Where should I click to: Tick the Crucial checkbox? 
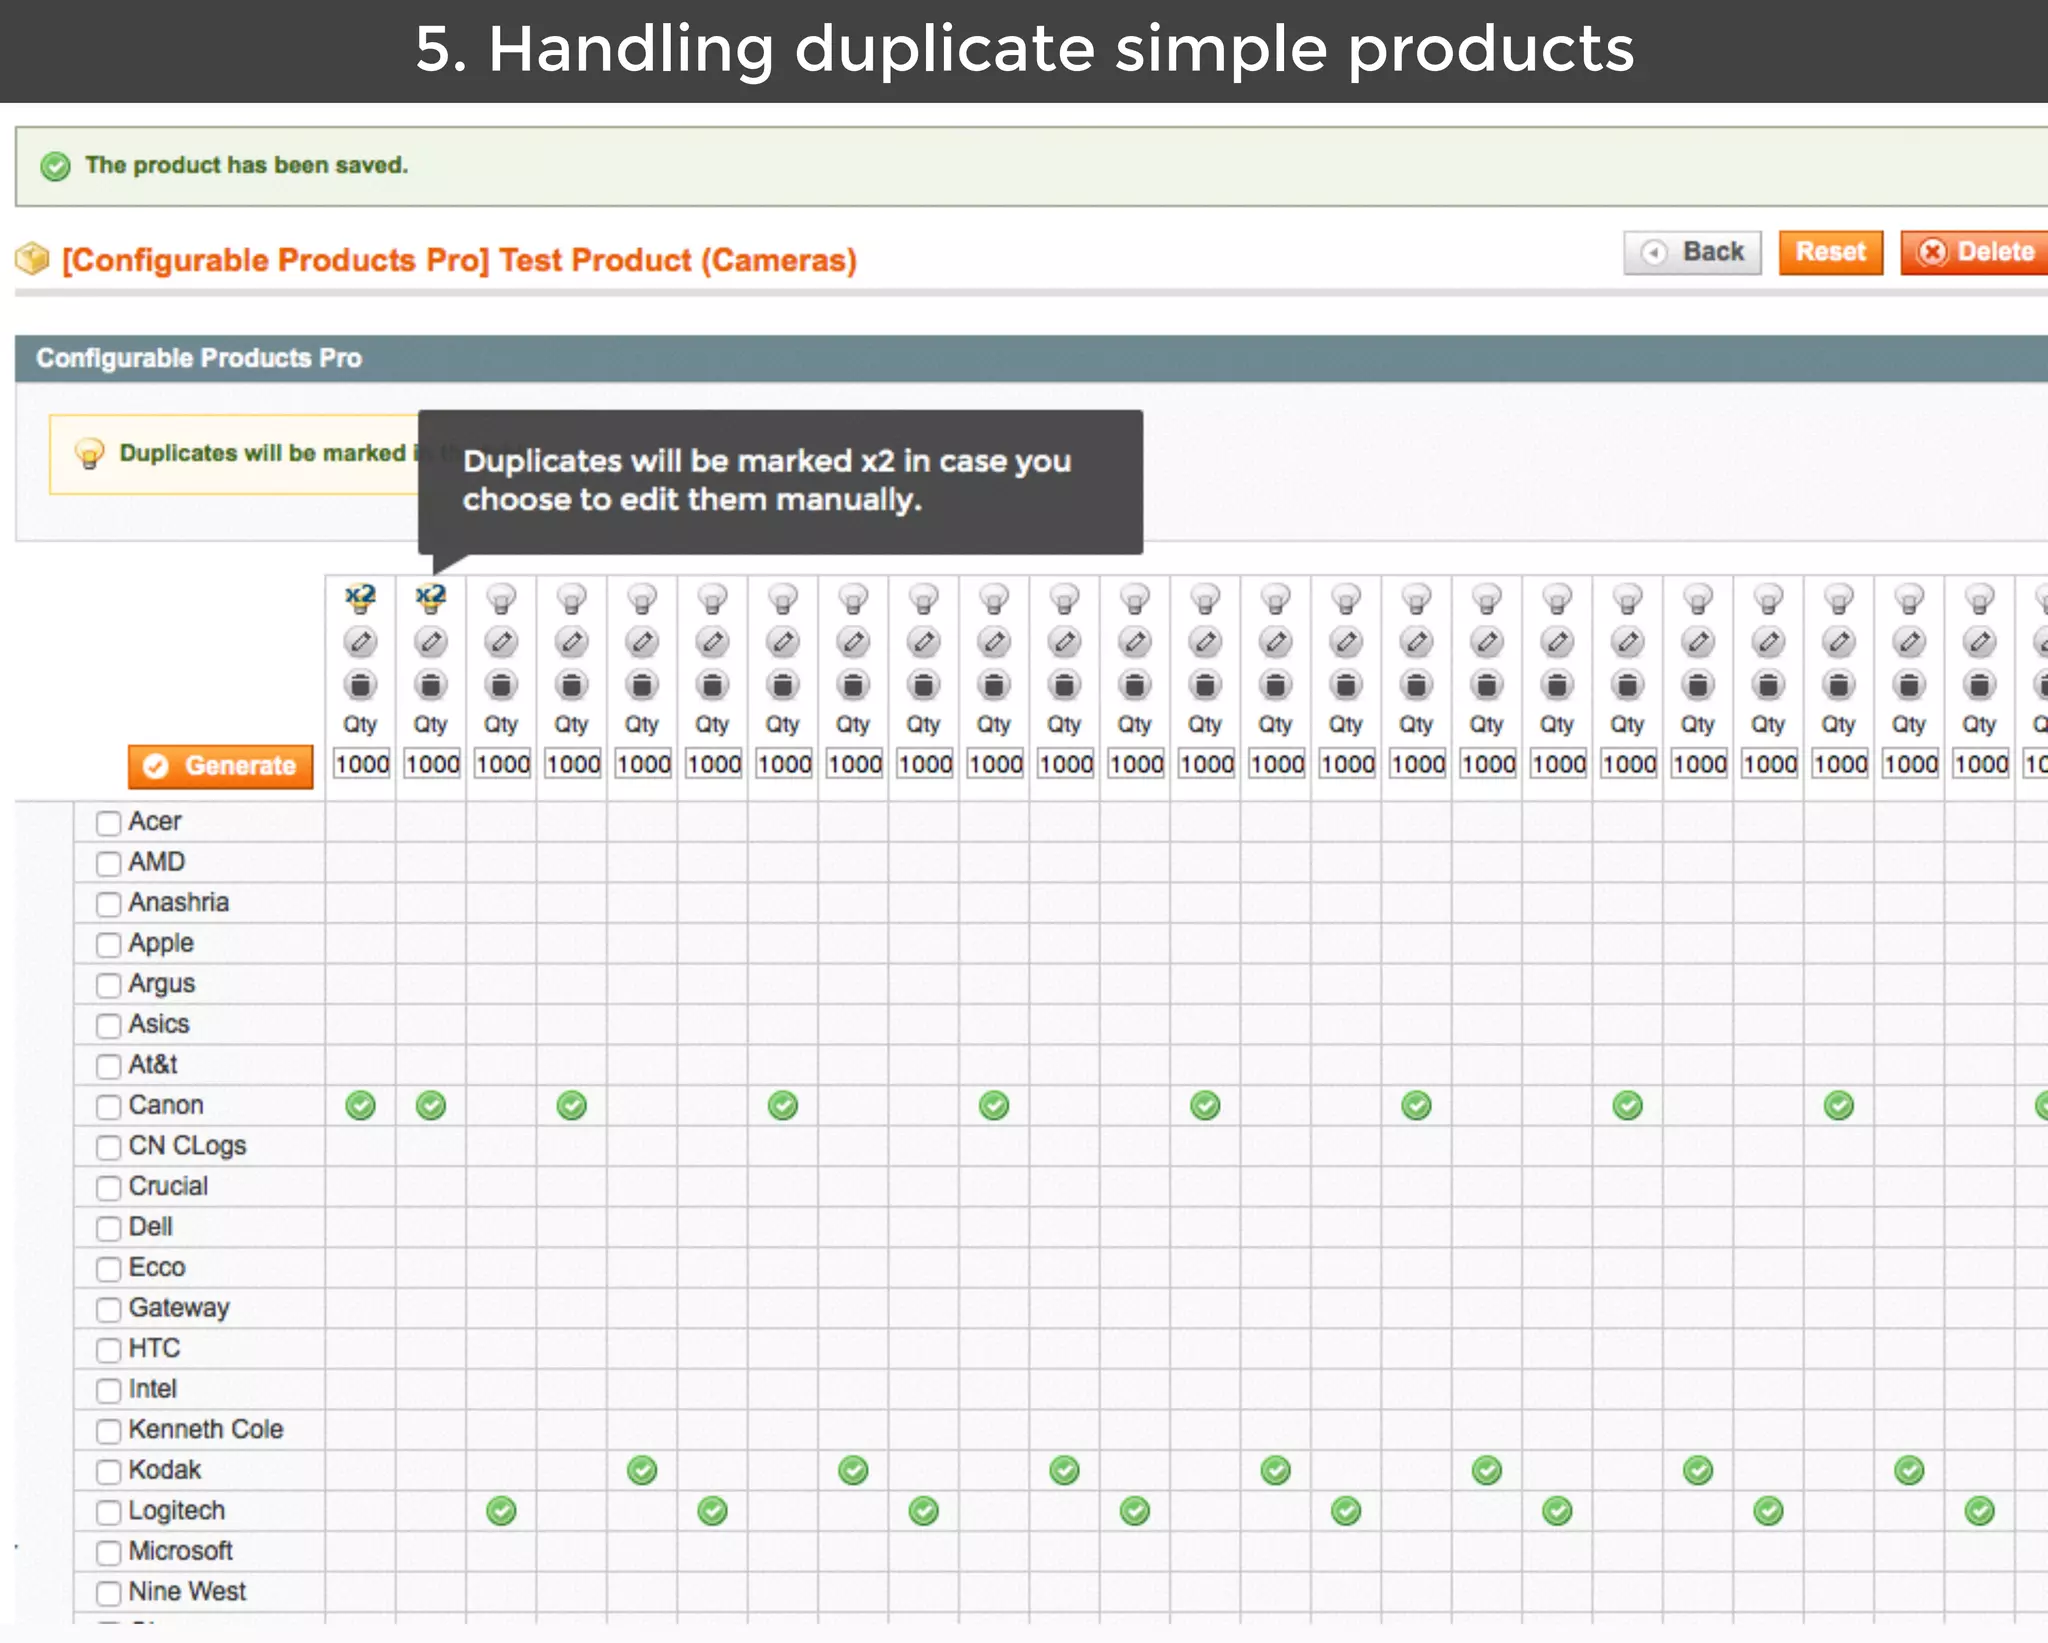108,1188
